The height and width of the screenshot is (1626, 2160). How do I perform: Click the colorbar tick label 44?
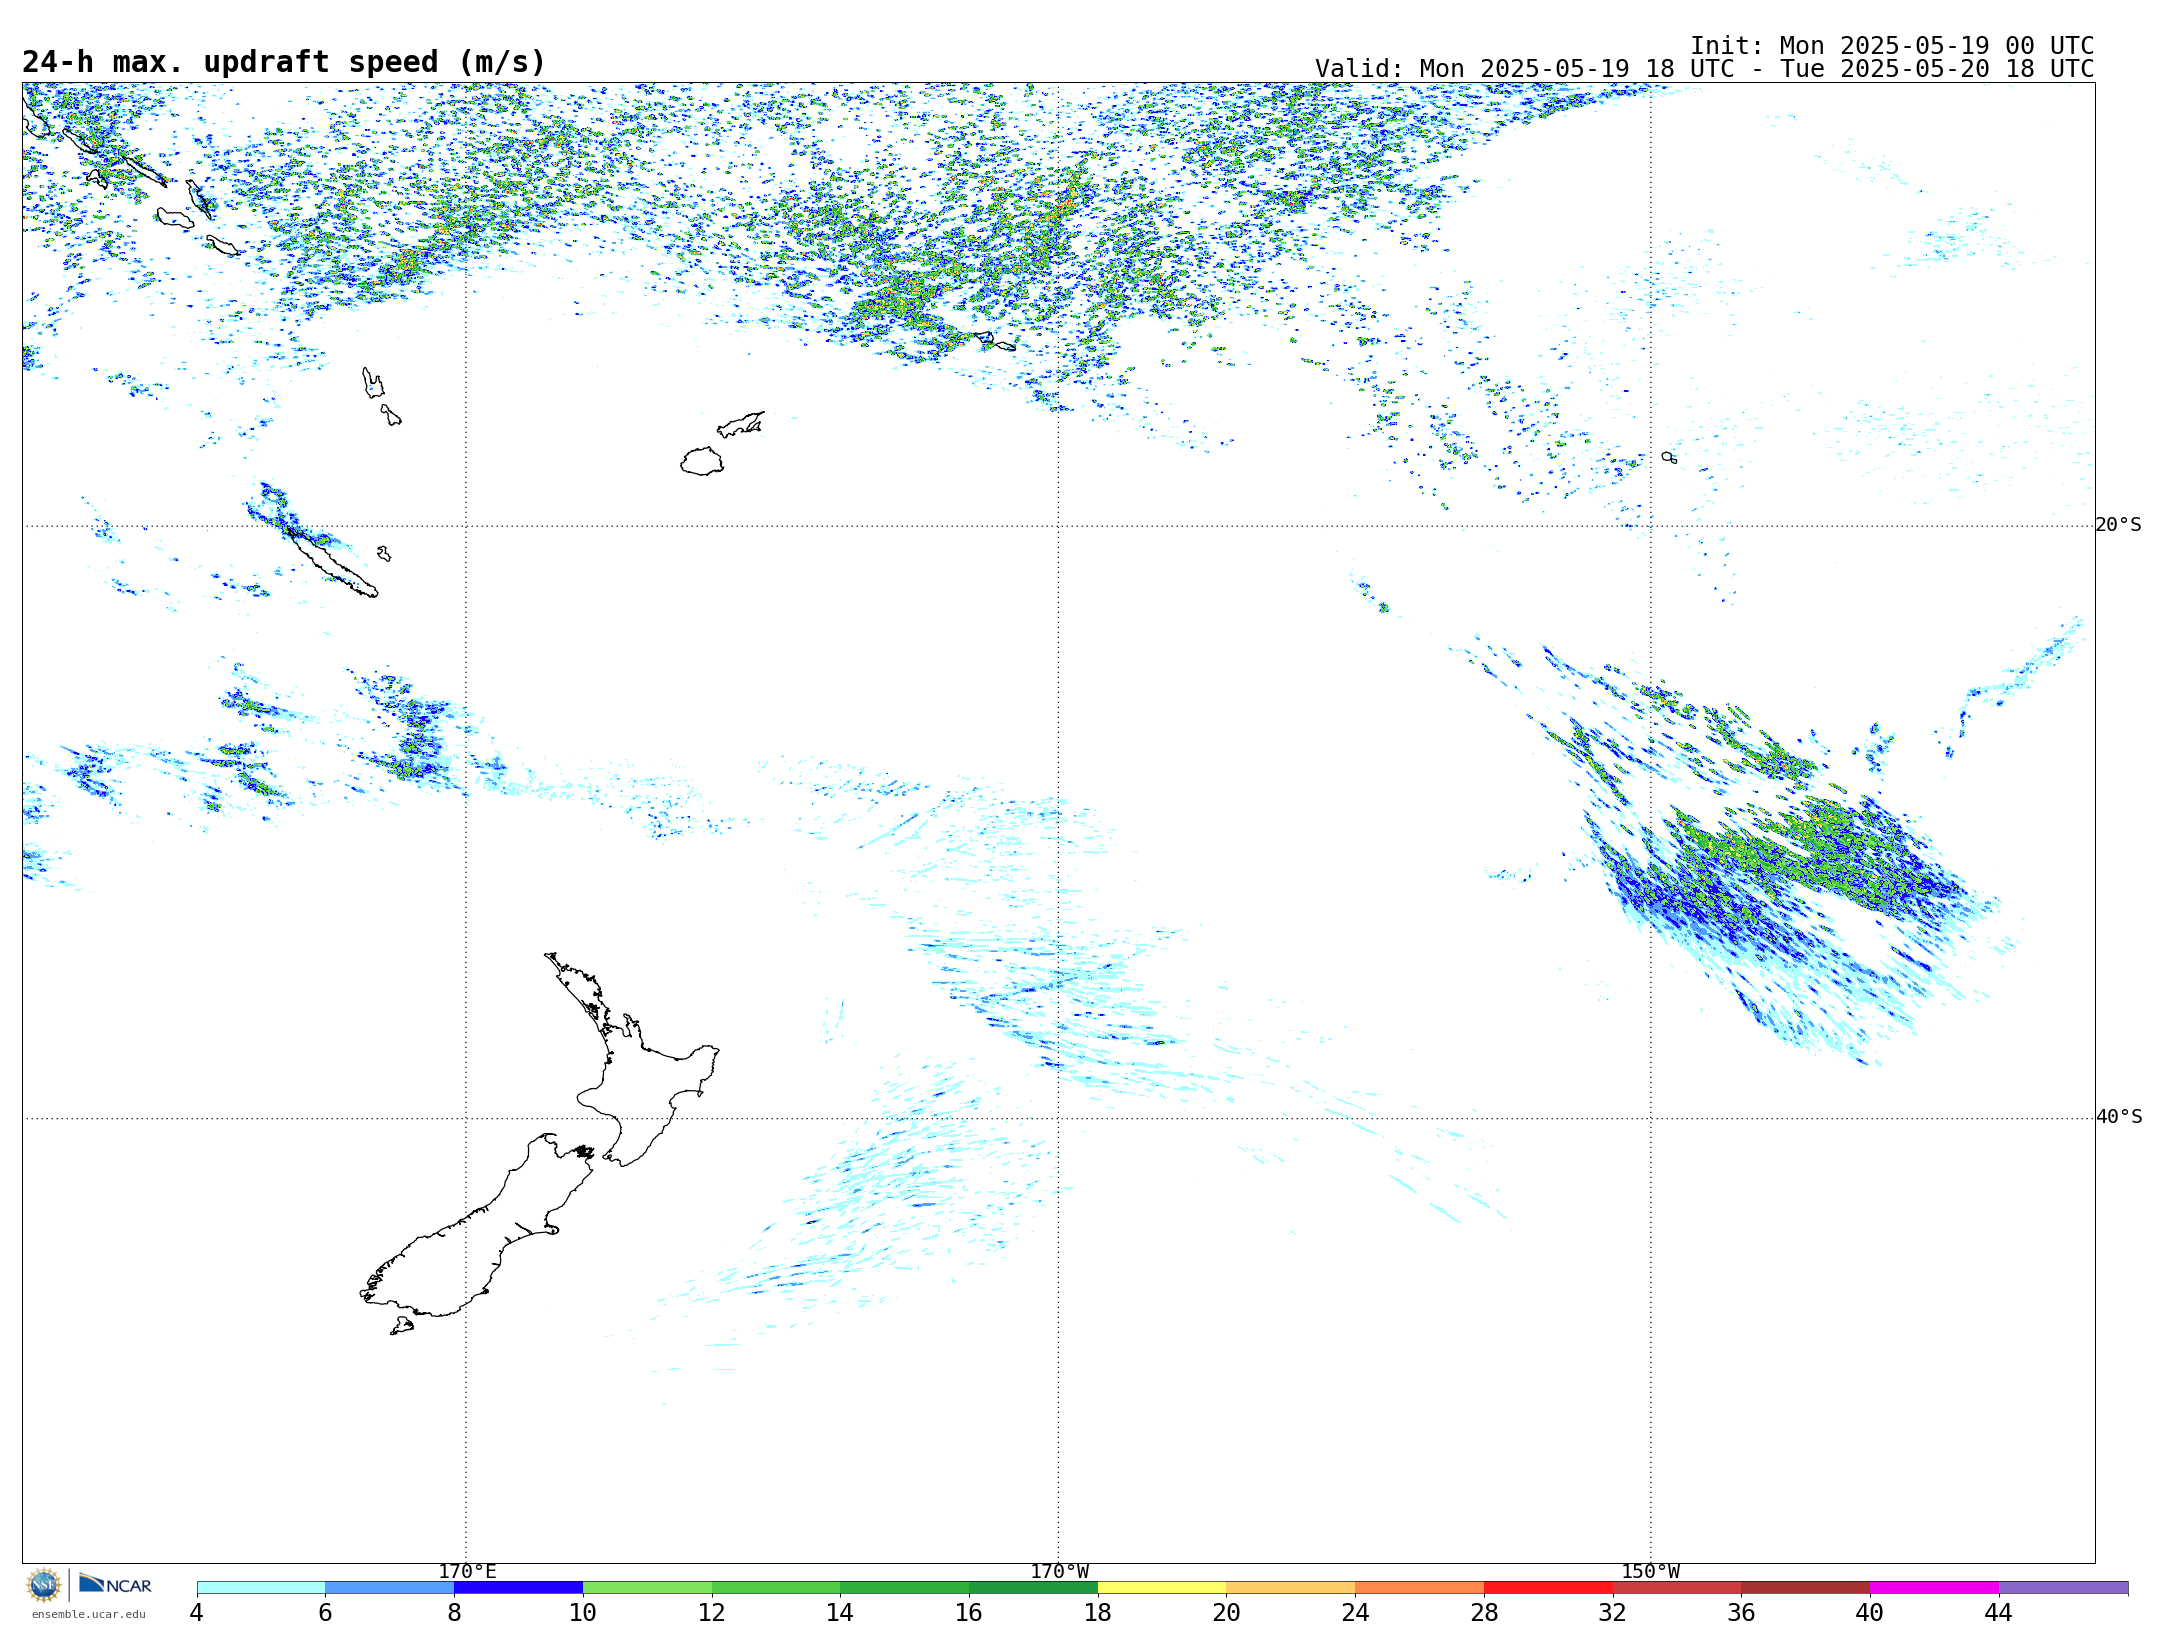1999,1612
